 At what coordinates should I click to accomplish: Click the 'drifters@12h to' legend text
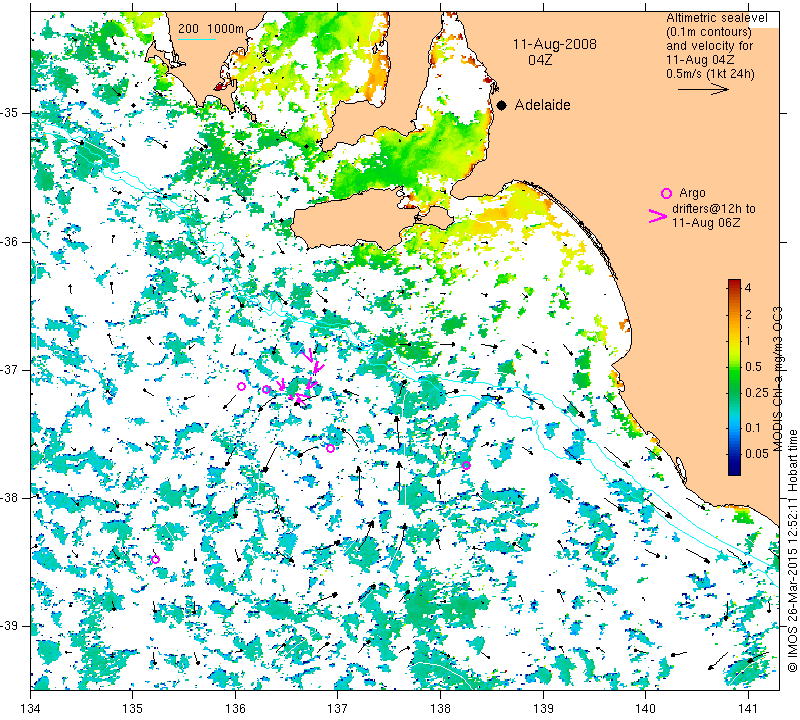pyautogui.click(x=714, y=209)
